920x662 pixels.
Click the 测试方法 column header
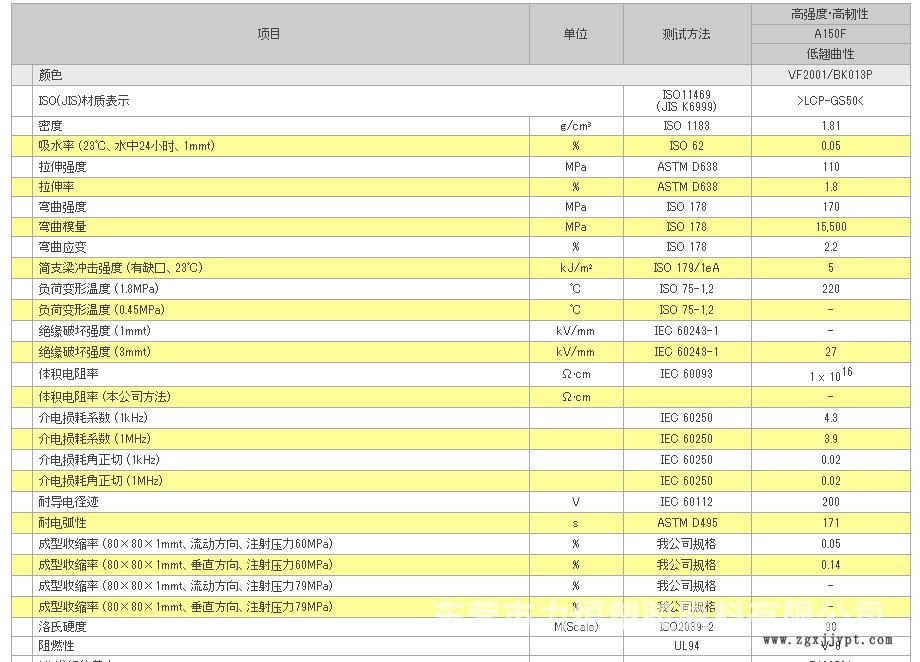pyautogui.click(x=686, y=34)
